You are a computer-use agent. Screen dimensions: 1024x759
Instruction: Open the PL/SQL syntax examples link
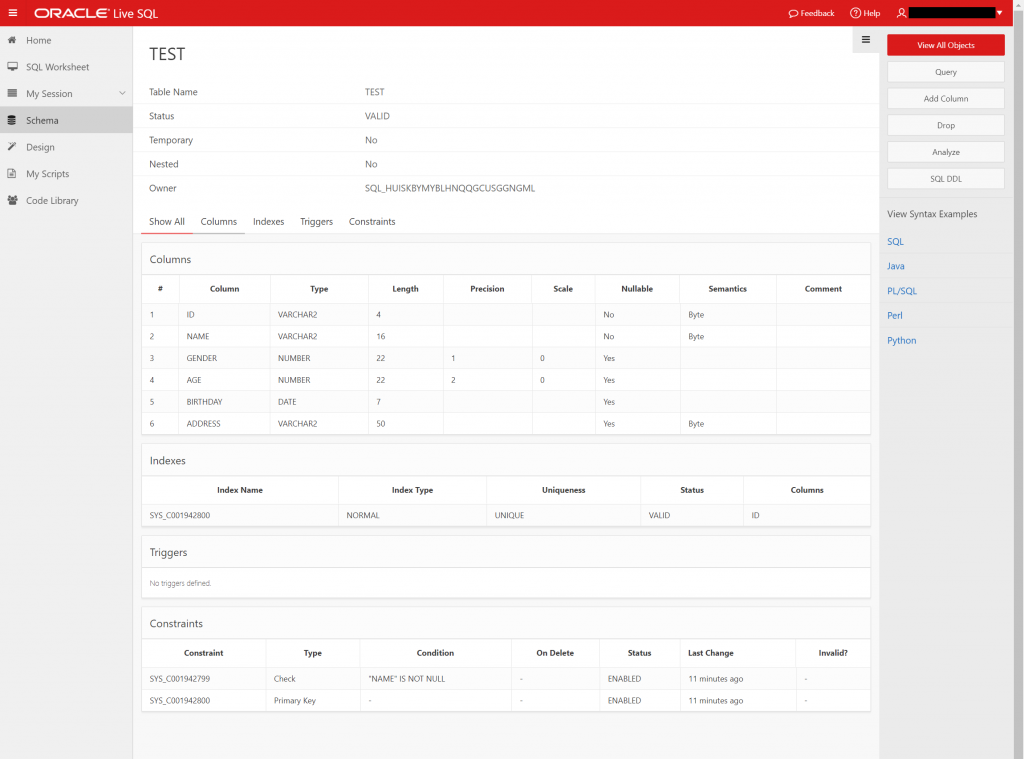[901, 291]
